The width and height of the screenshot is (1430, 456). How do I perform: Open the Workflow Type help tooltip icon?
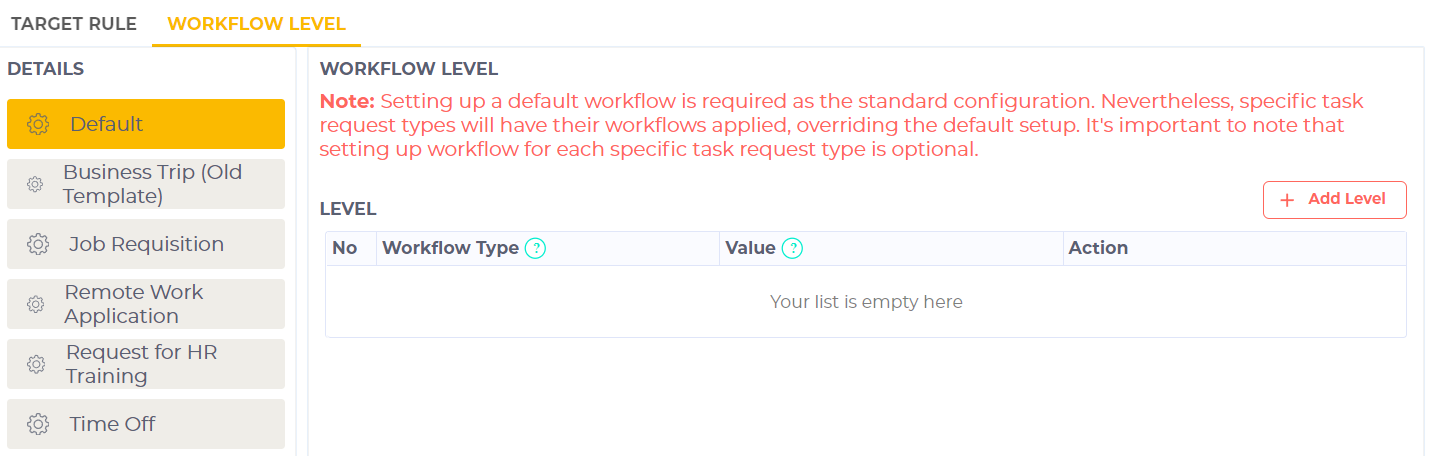[x=536, y=248]
